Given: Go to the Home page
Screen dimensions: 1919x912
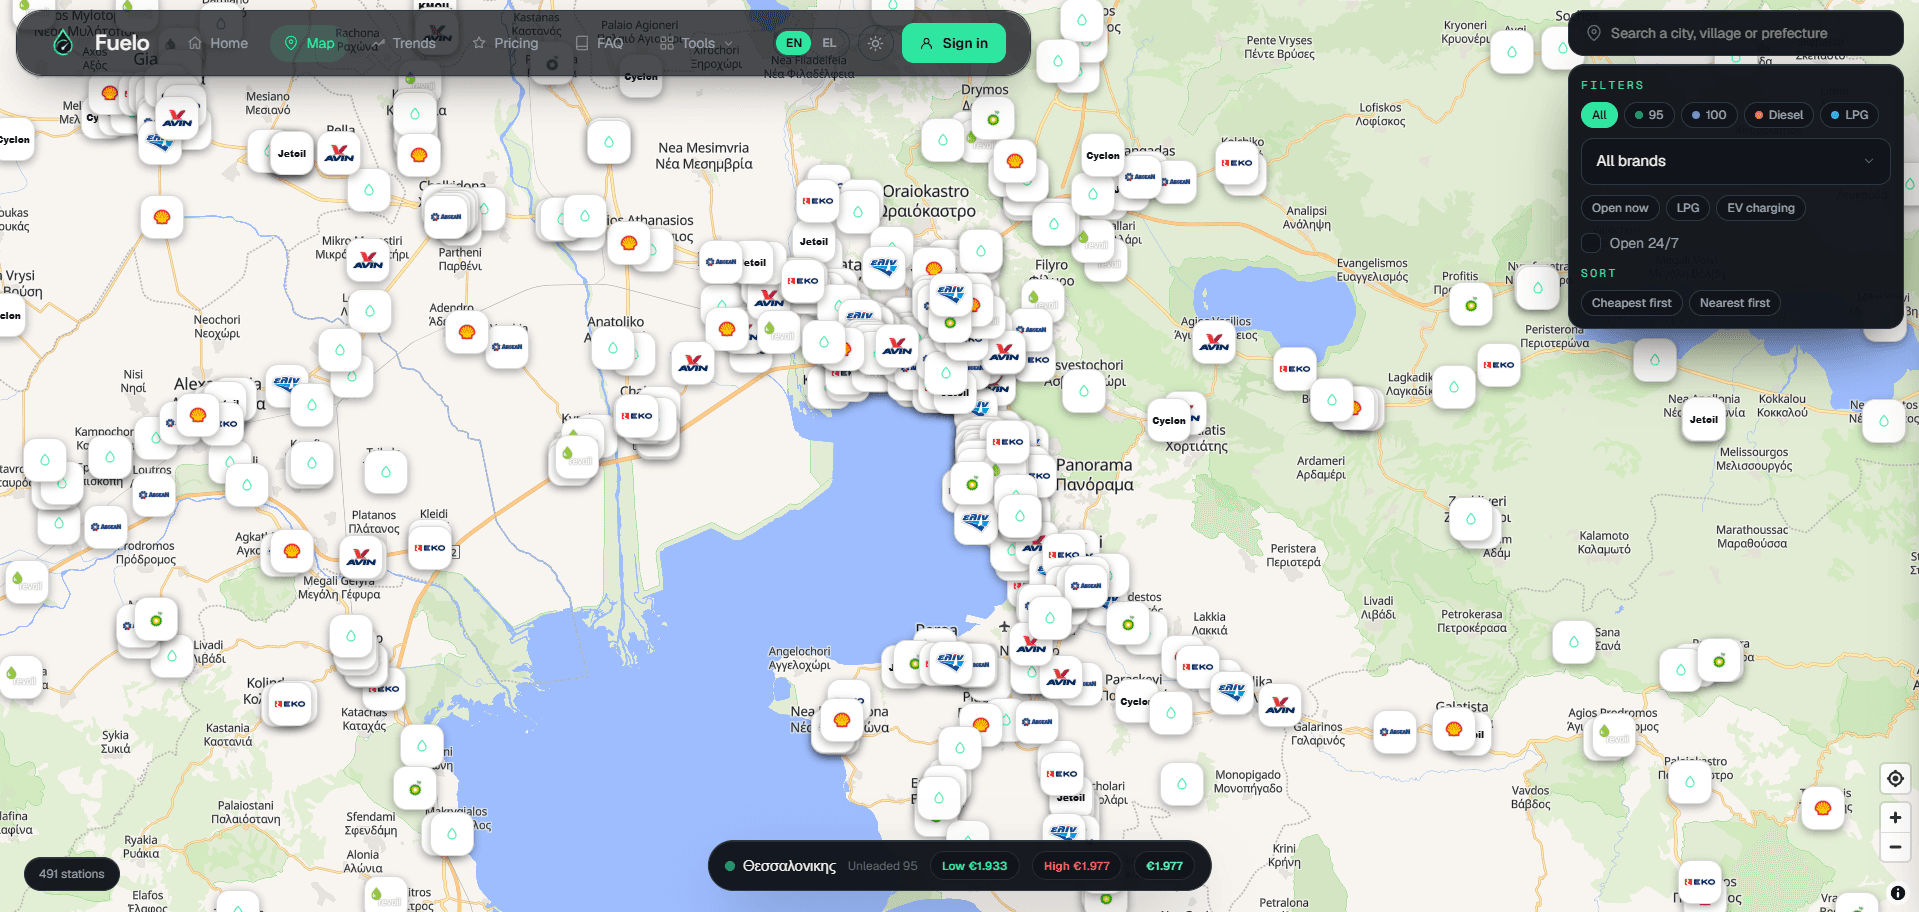Looking at the screenshot, I should pos(218,43).
